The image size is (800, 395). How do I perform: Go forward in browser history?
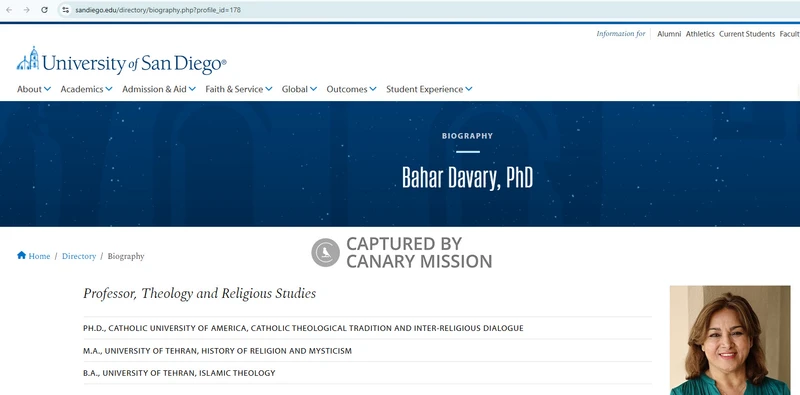[27, 10]
